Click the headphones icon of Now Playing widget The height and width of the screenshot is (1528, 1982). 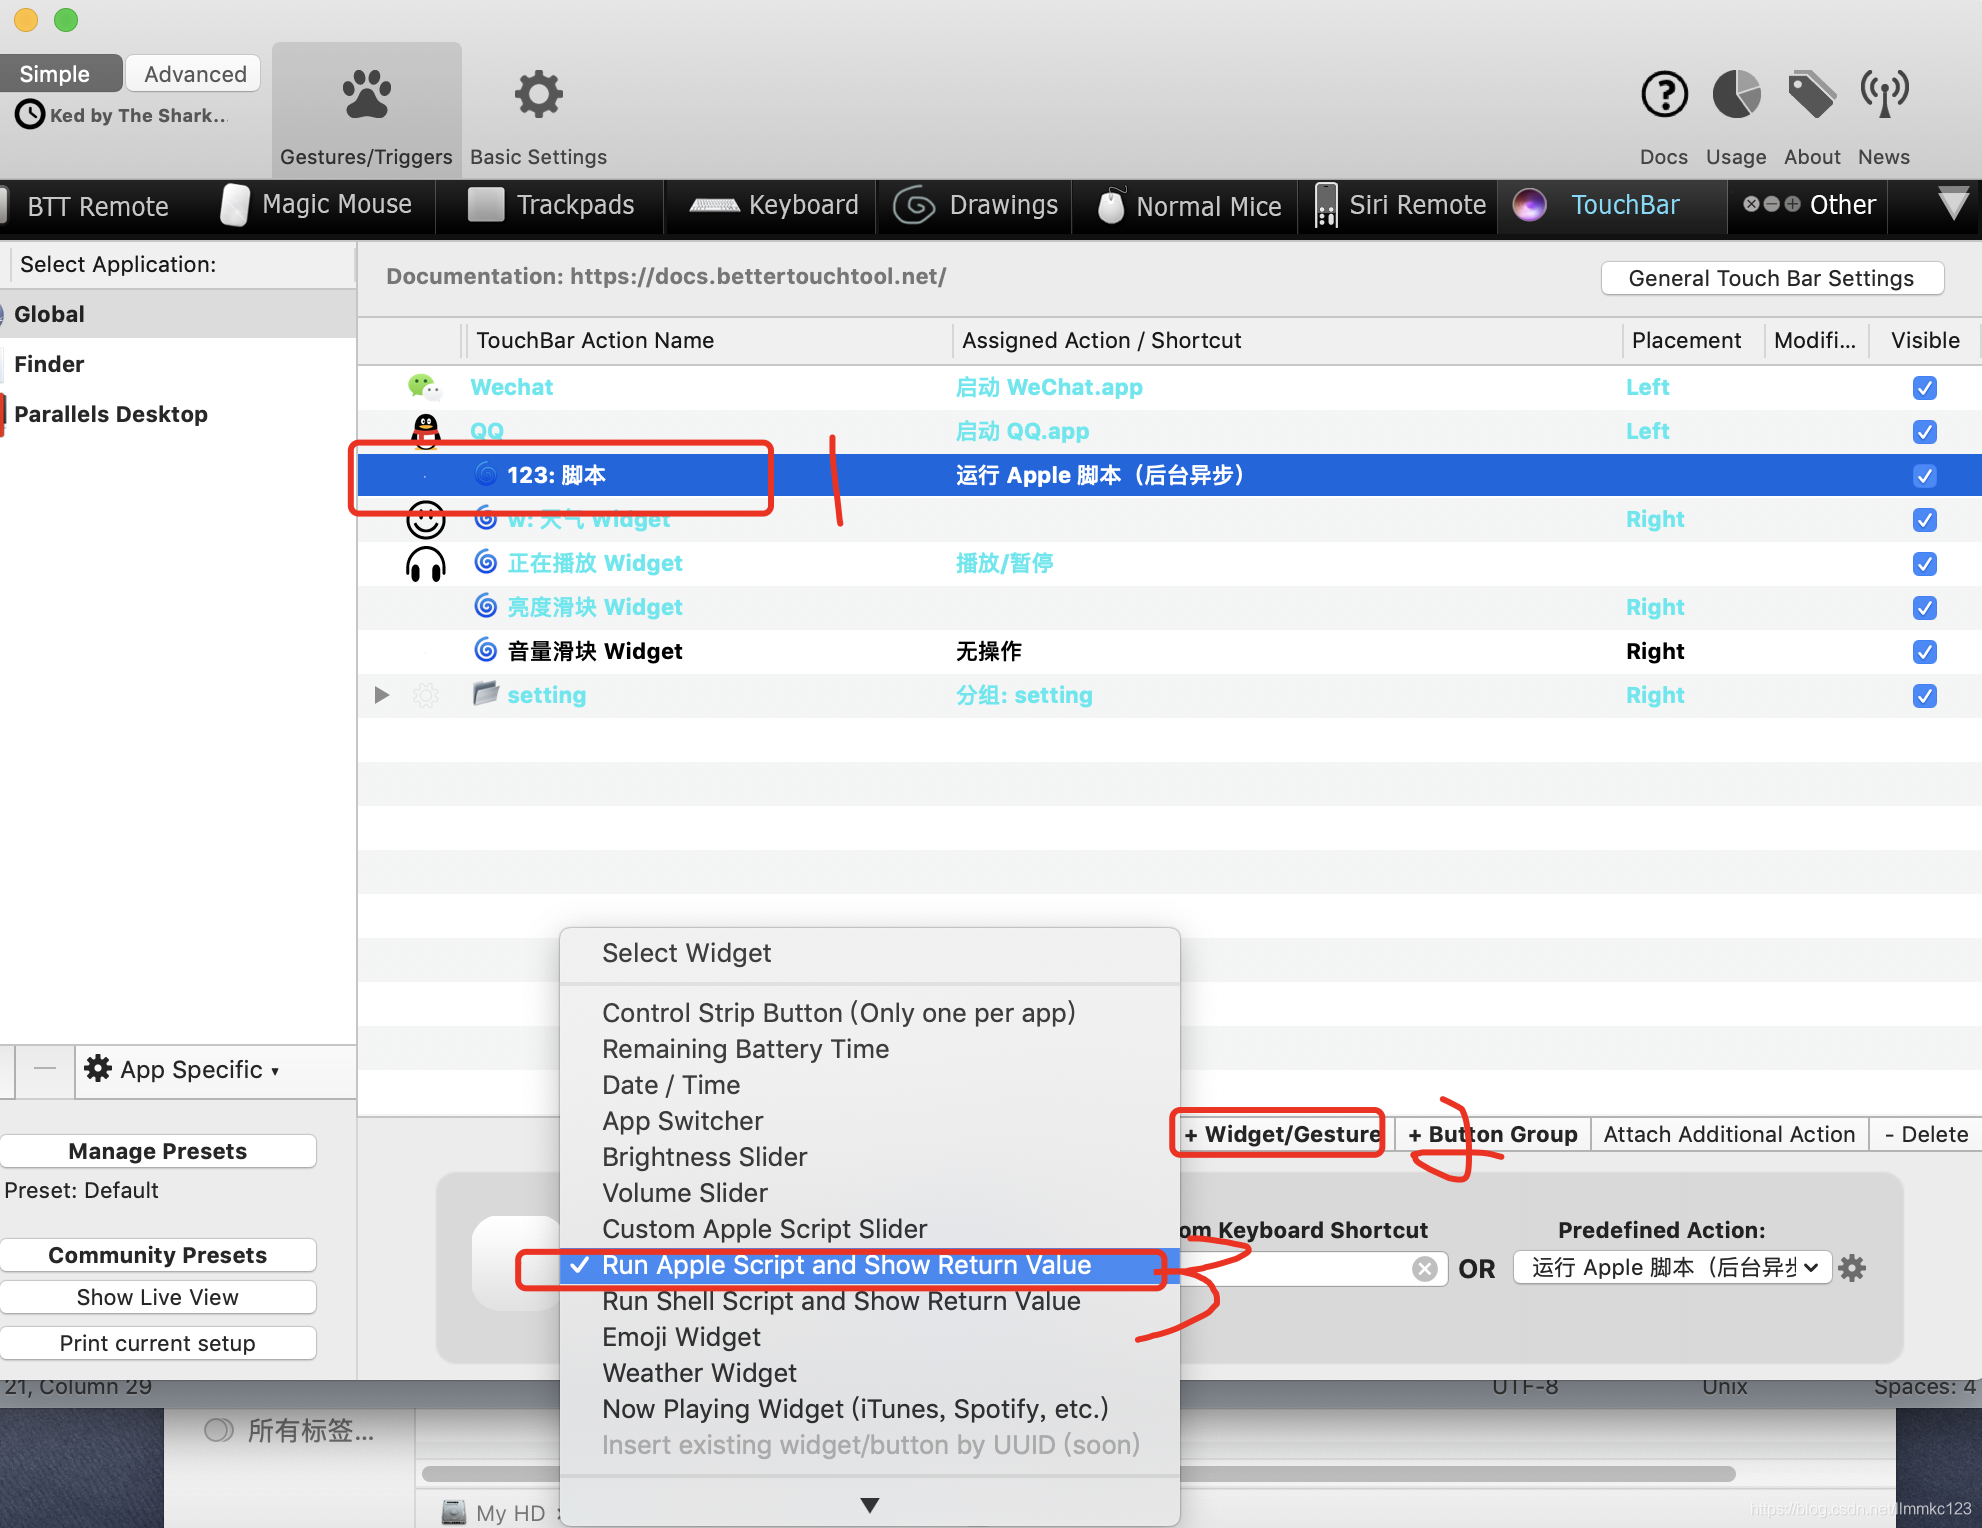pyautogui.click(x=426, y=564)
